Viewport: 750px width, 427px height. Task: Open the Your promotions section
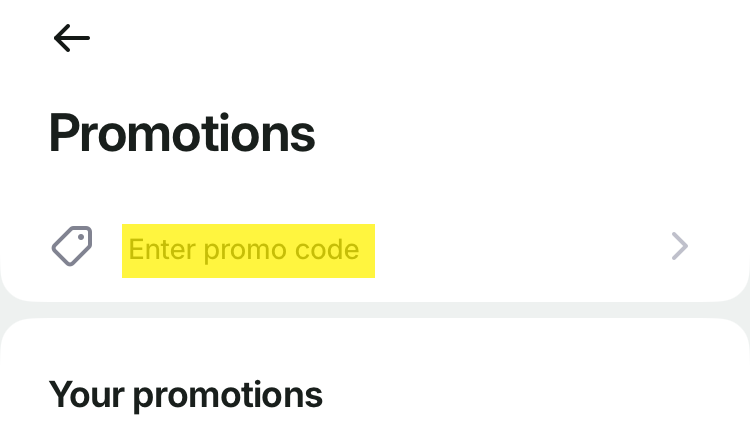click(186, 395)
